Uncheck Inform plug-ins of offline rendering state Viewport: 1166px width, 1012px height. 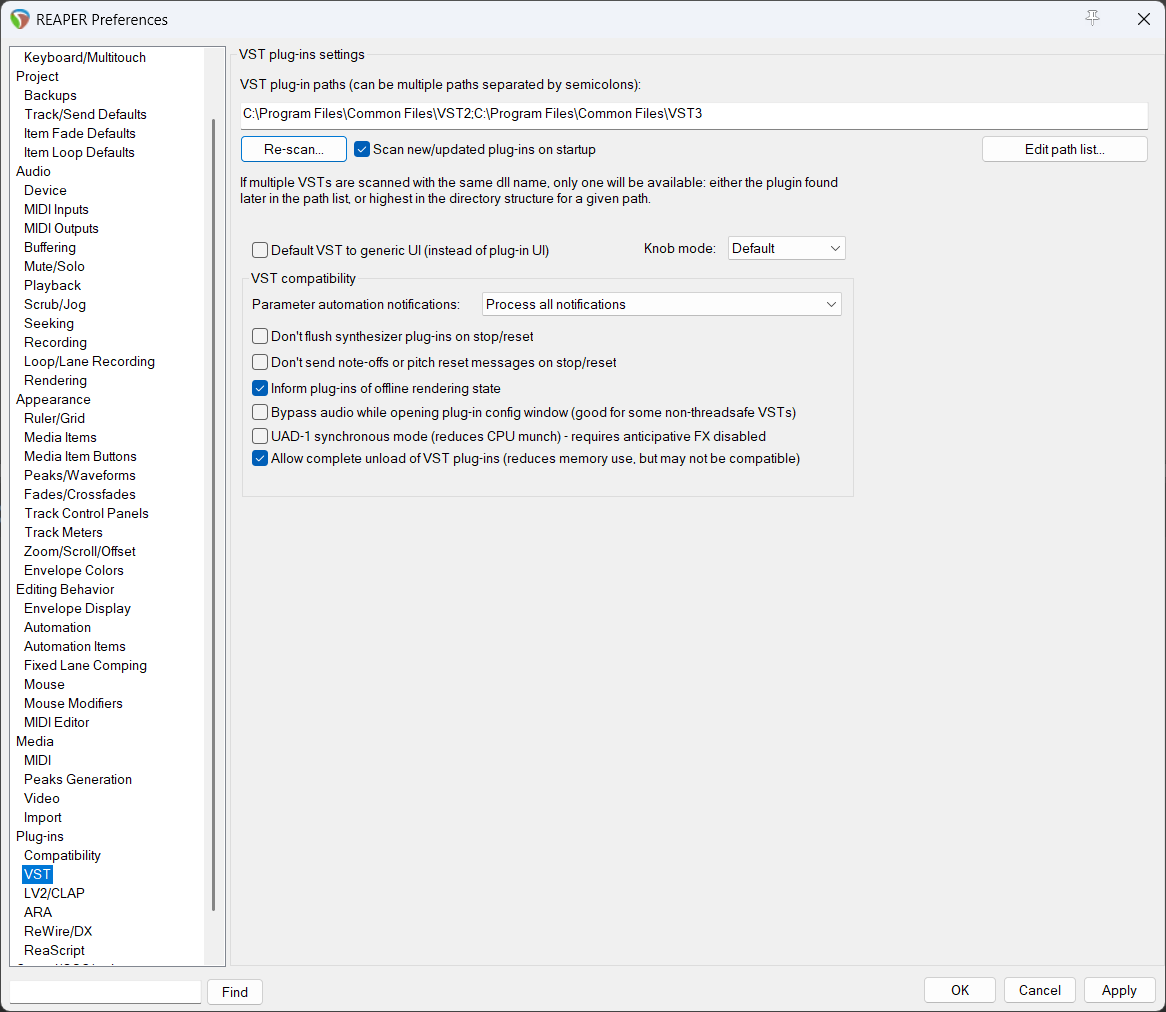pyautogui.click(x=260, y=388)
